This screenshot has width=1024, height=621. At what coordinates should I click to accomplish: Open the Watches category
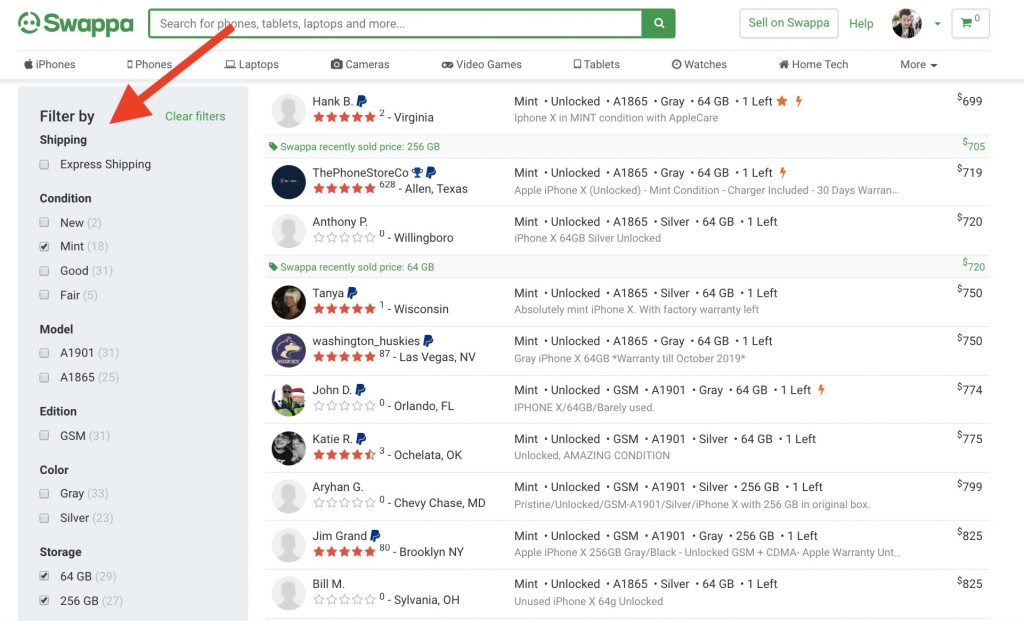click(699, 65)
